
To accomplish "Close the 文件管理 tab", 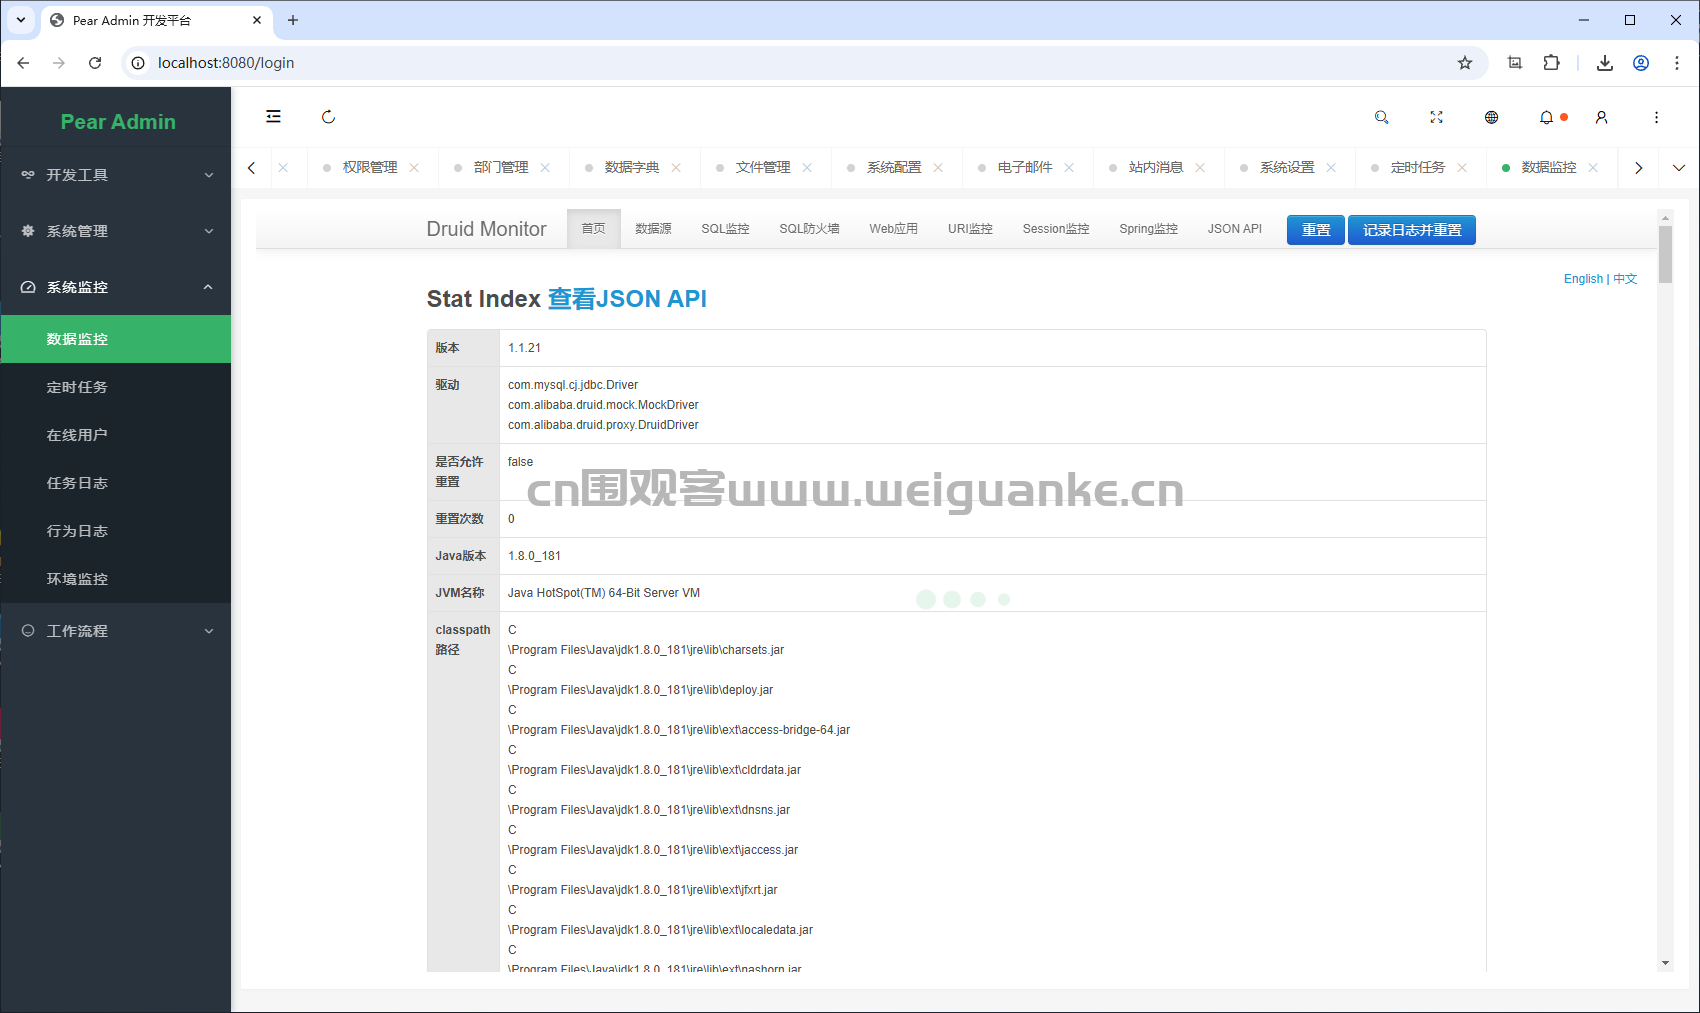I will click(x=807, y=168).
